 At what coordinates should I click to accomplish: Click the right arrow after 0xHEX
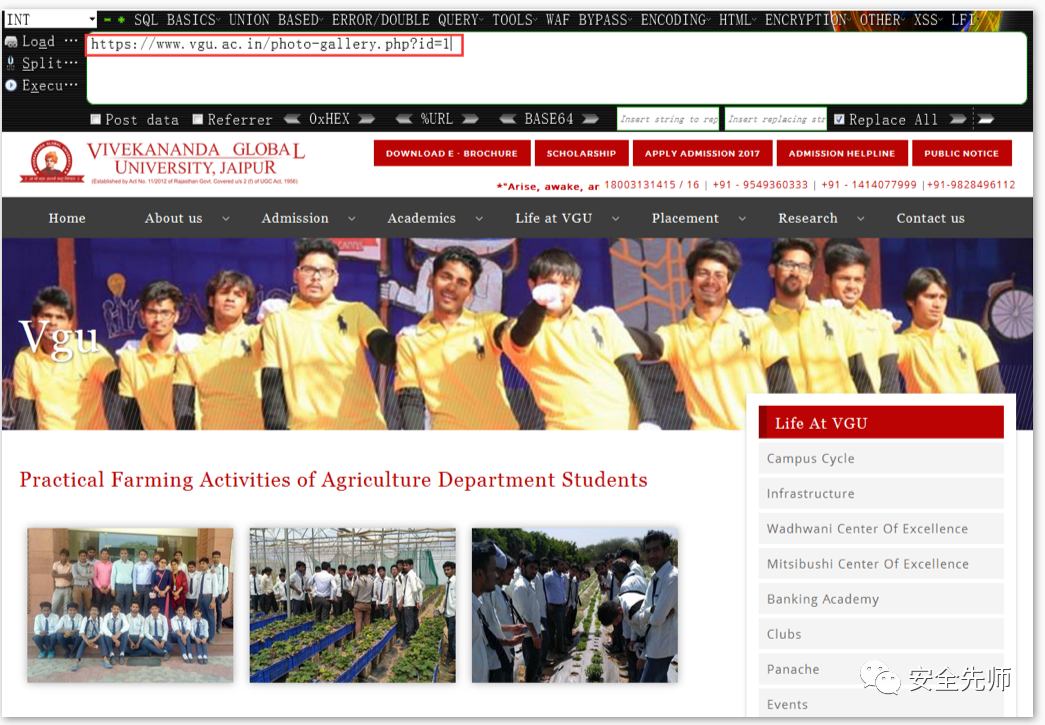coord(367,119)
